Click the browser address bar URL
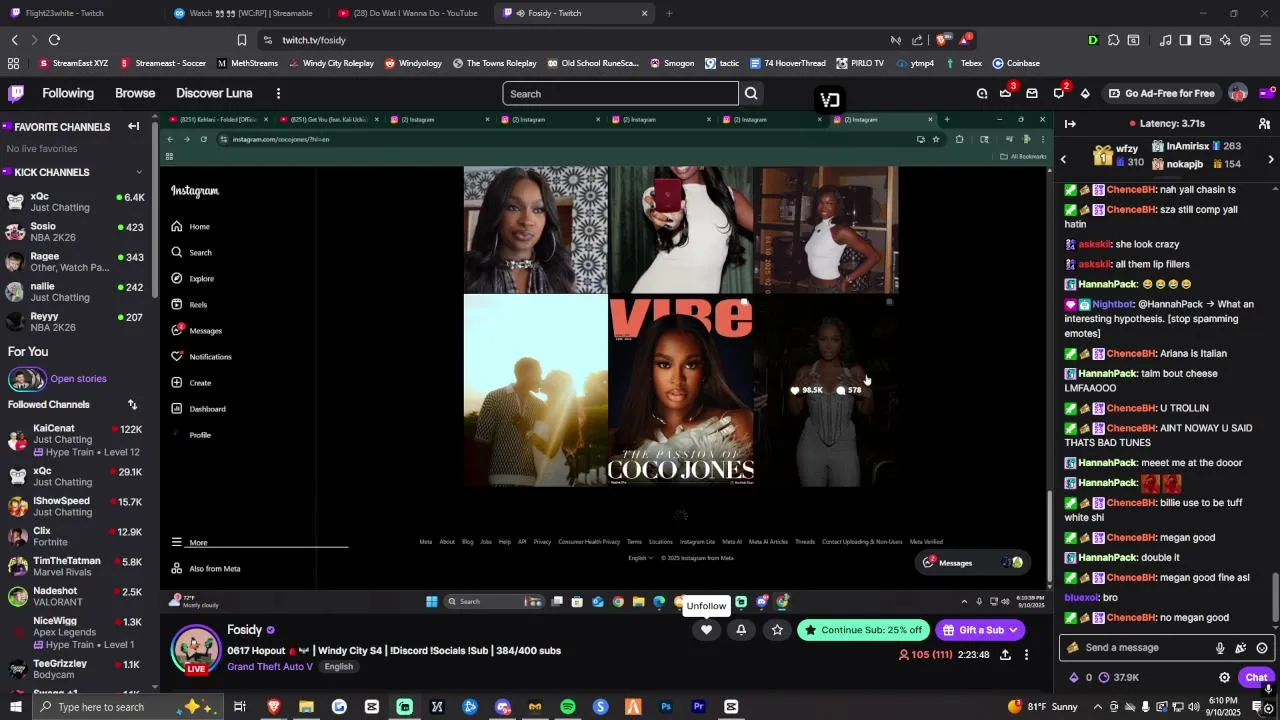The width and height of the screenshot is (1280, 720). point(314,40)
